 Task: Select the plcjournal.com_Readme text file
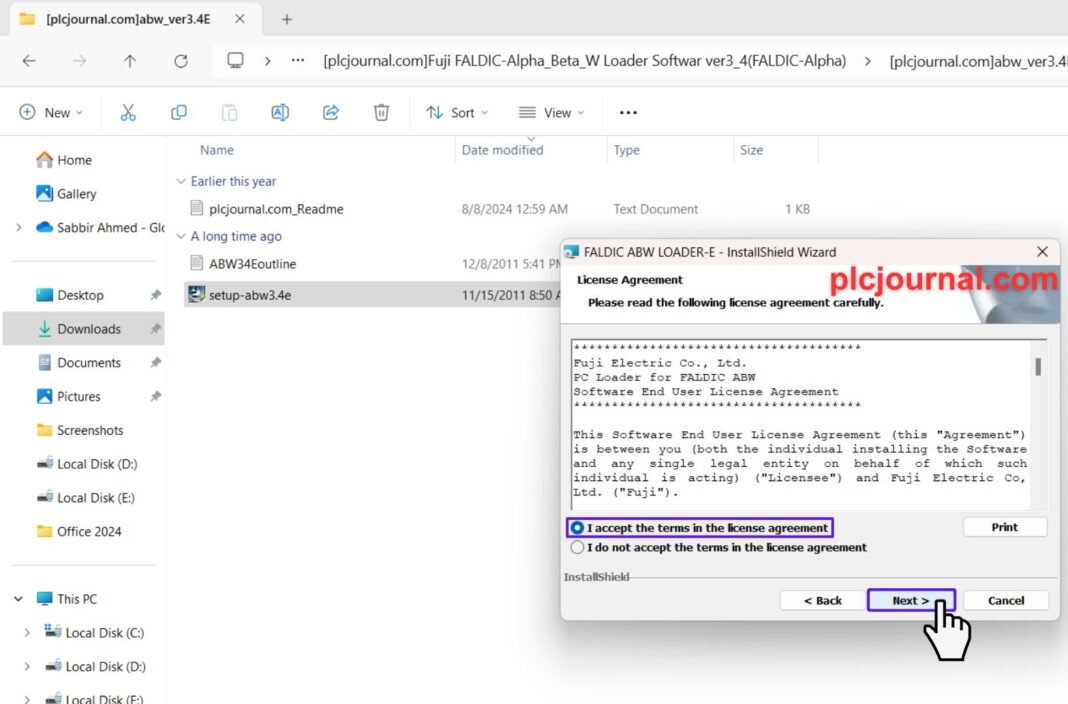276,209
